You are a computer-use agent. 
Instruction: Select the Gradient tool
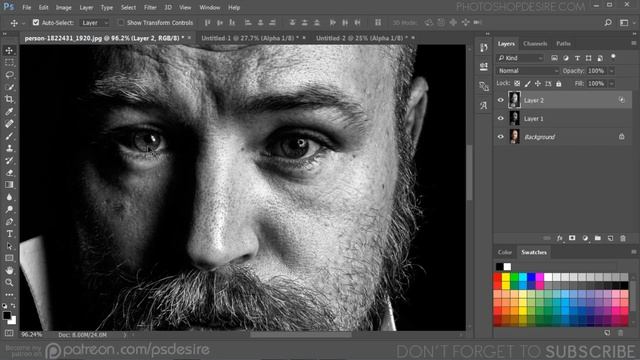coord(9,185)
